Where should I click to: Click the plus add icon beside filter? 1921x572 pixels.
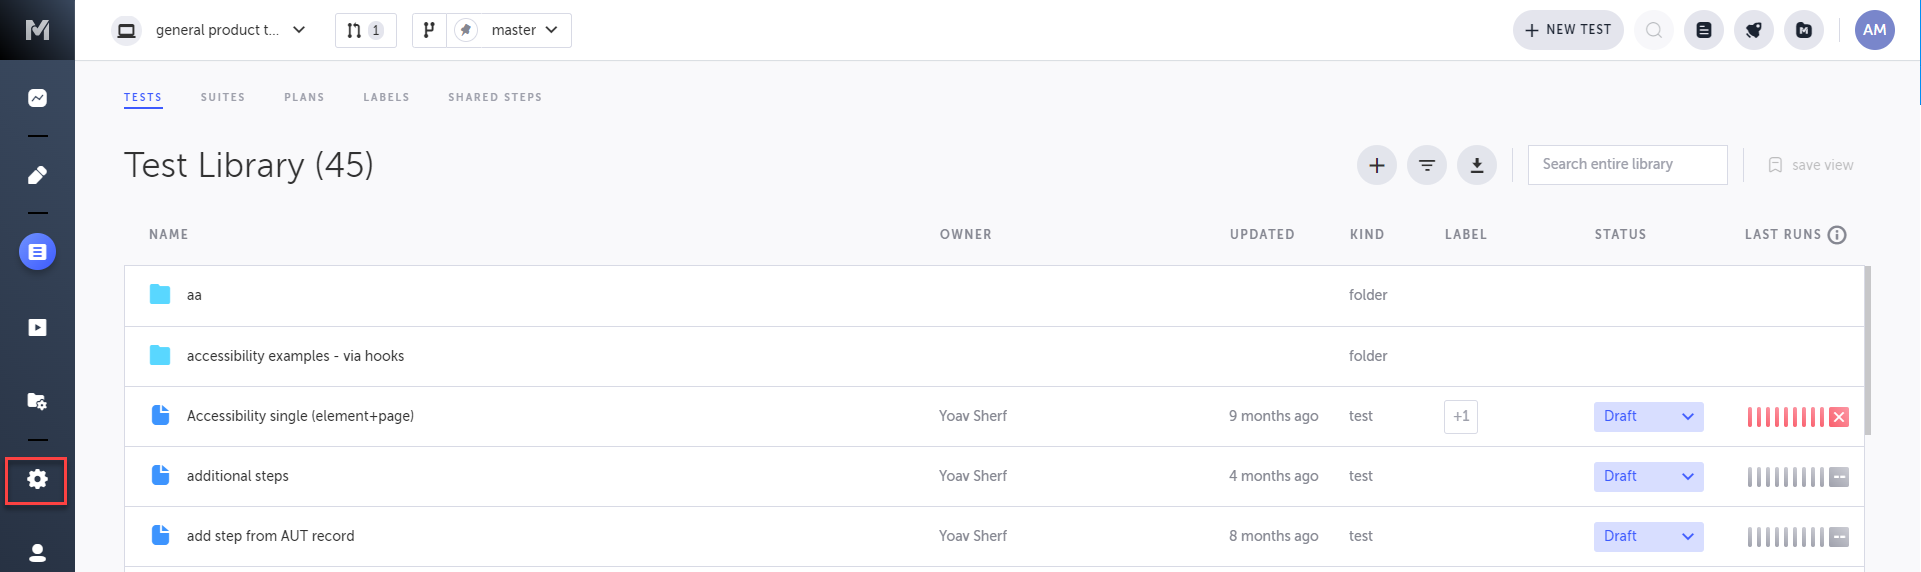1376,165
